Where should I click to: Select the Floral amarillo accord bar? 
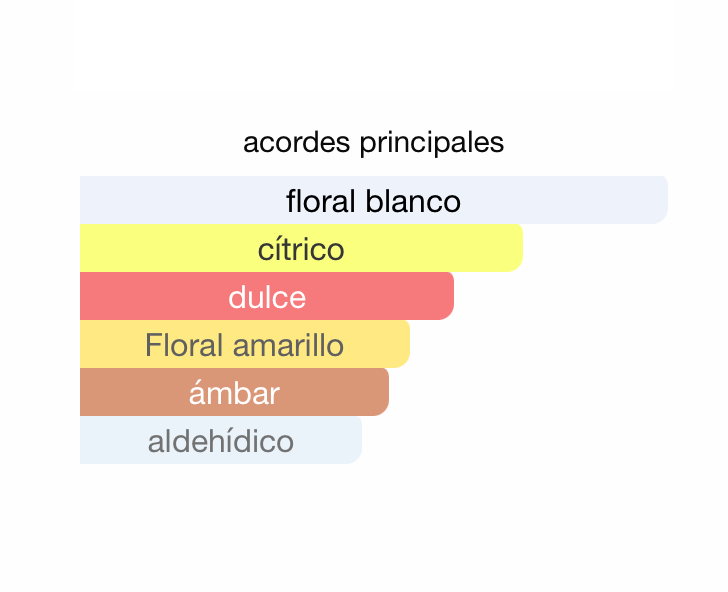point(245,344)
